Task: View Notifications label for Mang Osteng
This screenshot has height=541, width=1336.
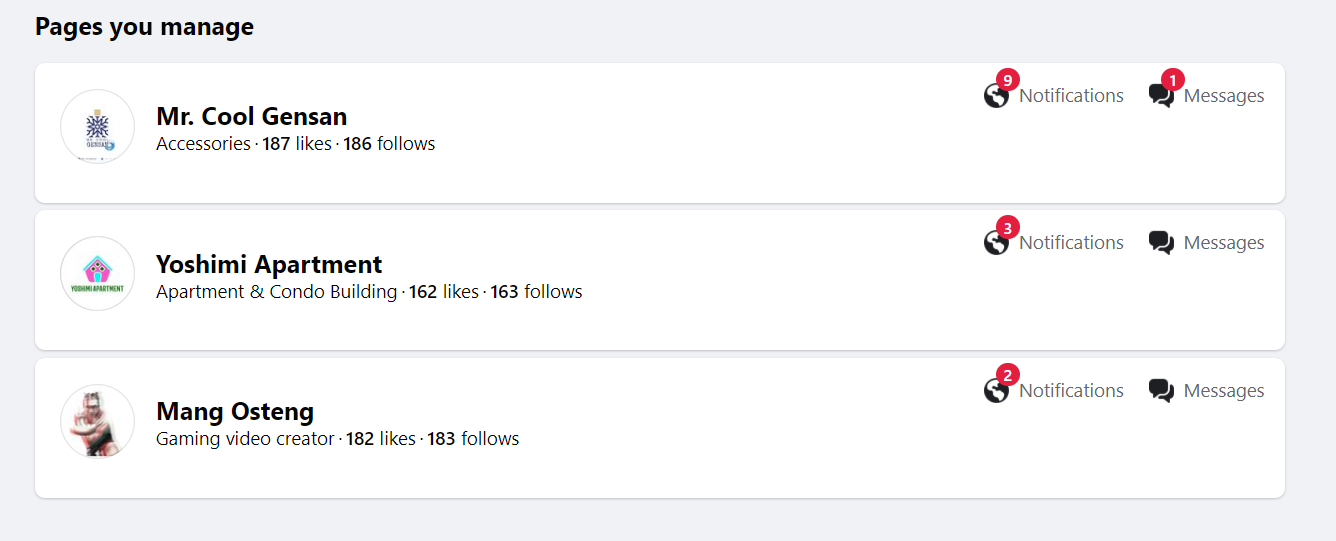Action: pos(1071,391)
